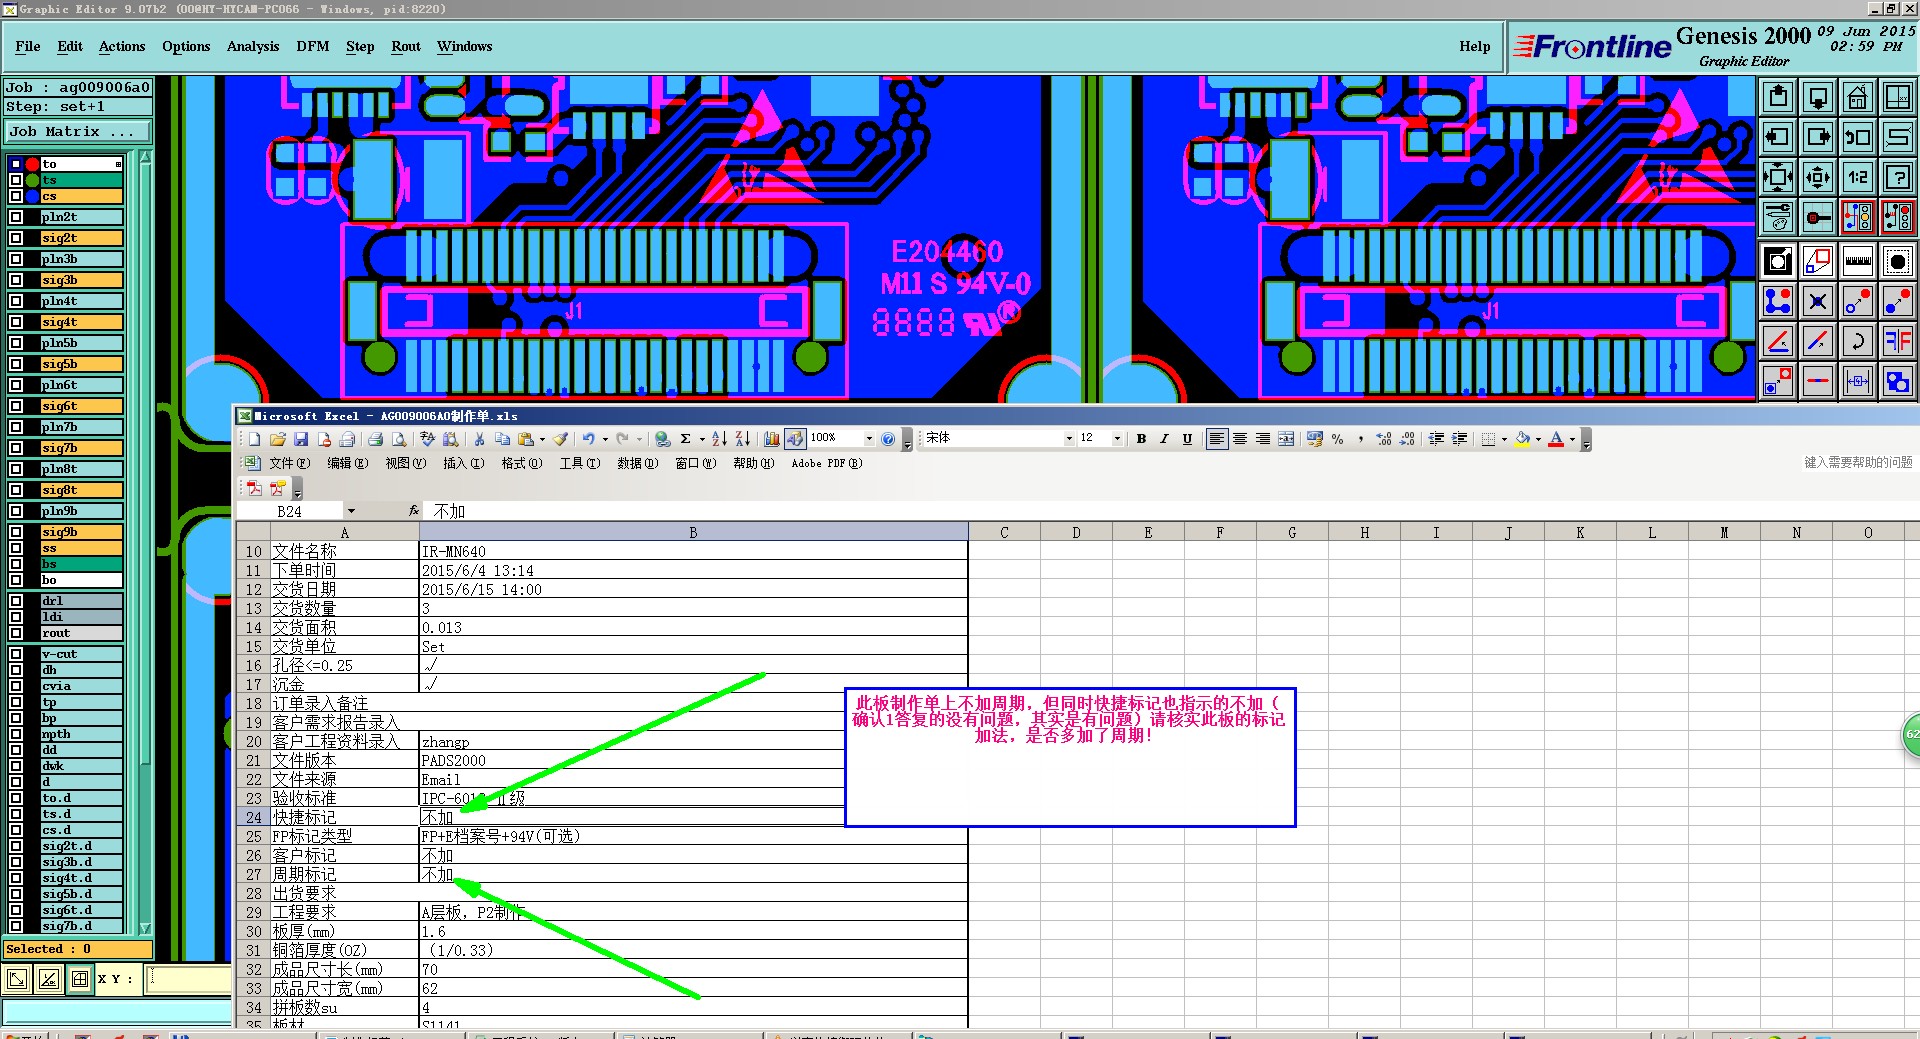Open font size 12 dropdown
The image size is (1920, 1039).
click(1117, 439)
